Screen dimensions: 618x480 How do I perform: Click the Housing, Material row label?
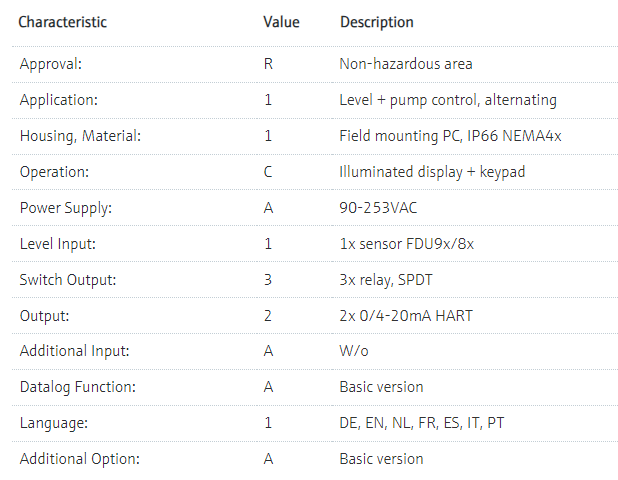click(x=80, y=136)
